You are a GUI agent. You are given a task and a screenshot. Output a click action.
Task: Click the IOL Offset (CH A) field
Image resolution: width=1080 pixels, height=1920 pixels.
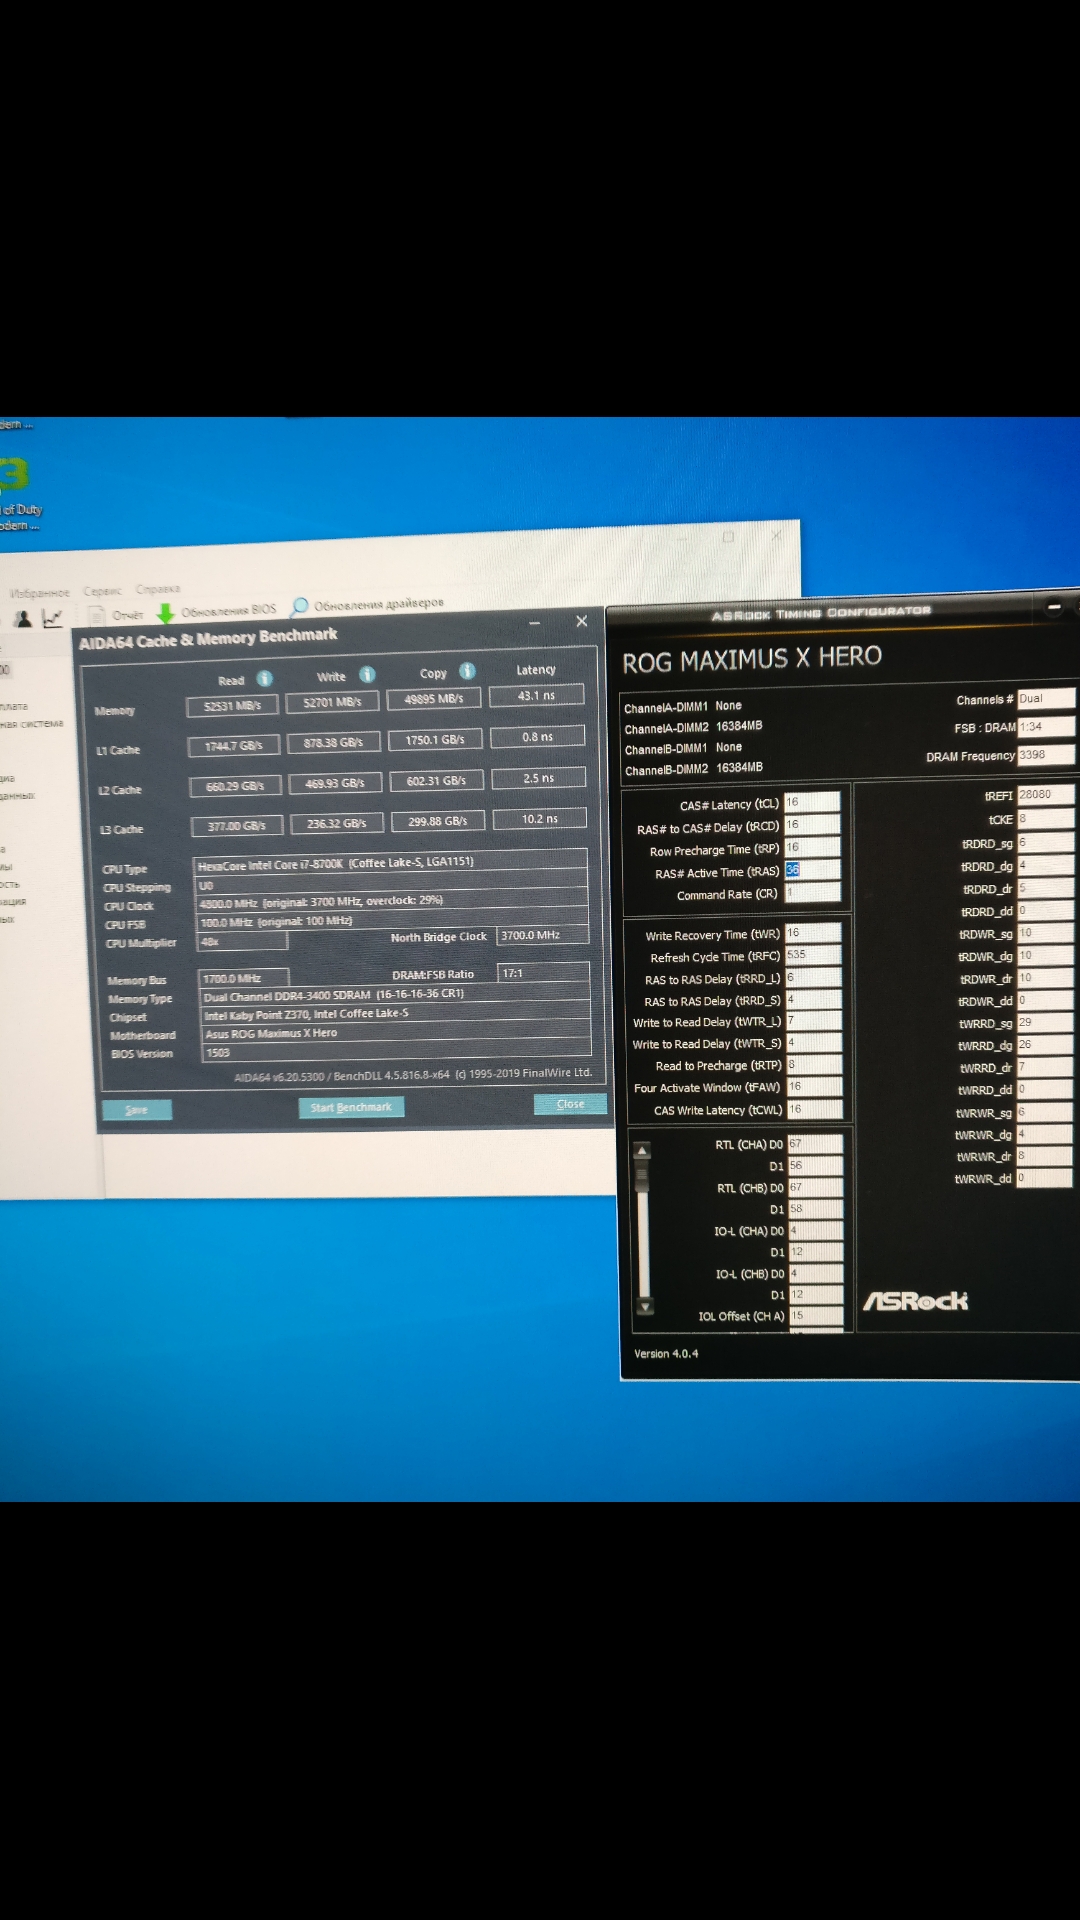pyautogui.click(x=816, y=1316)
